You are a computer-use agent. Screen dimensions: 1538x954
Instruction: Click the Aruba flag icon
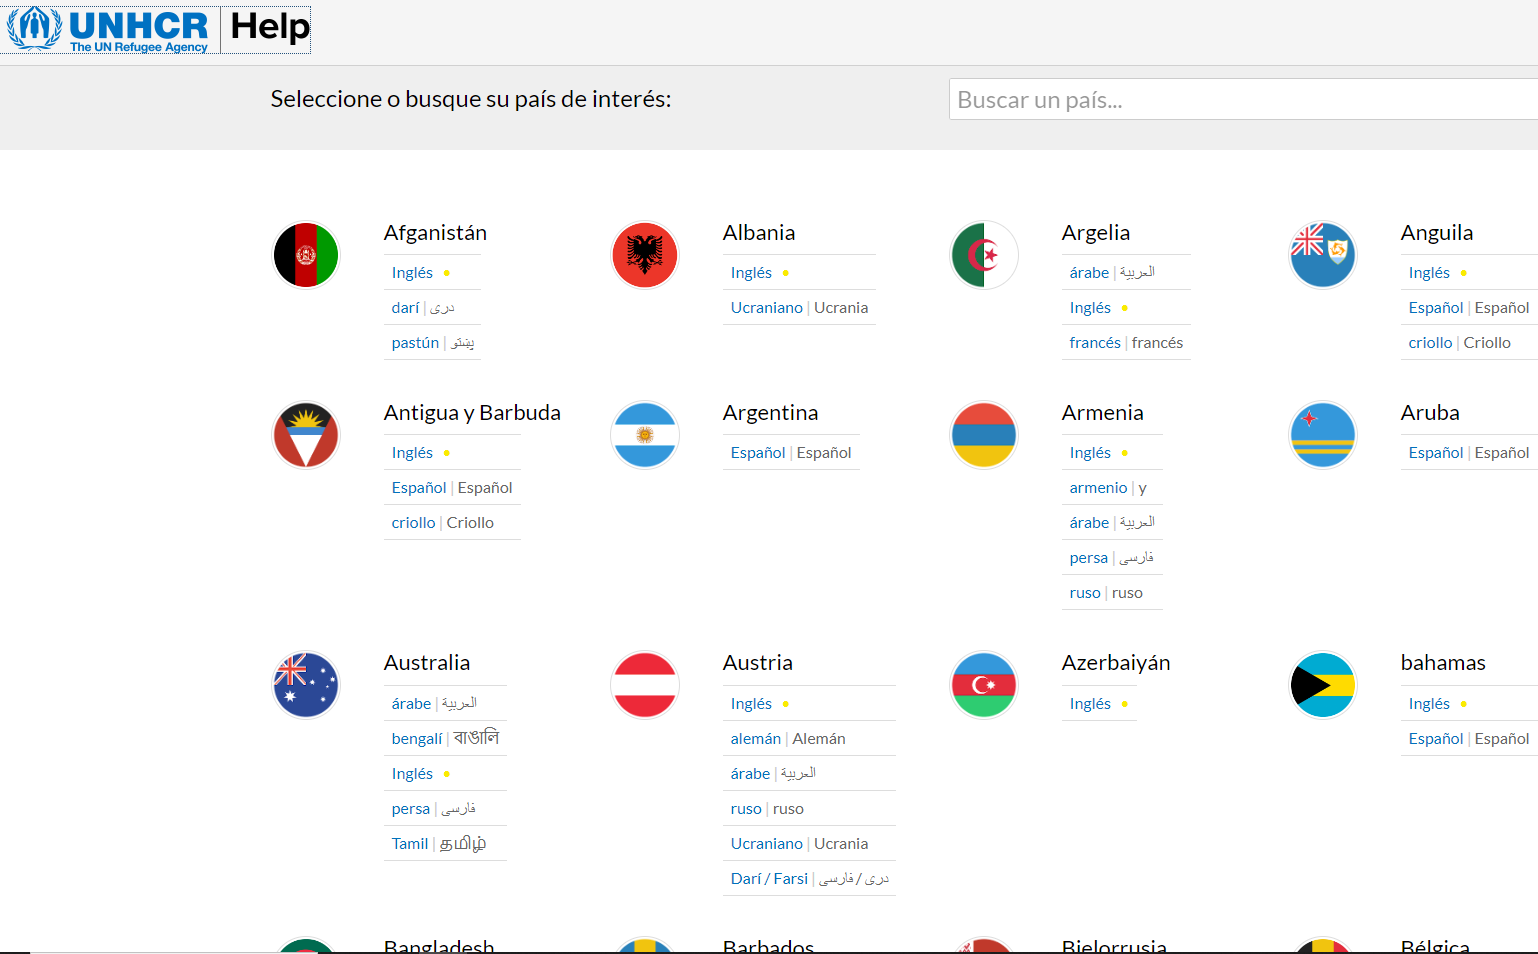click(x=1323, y=435)
